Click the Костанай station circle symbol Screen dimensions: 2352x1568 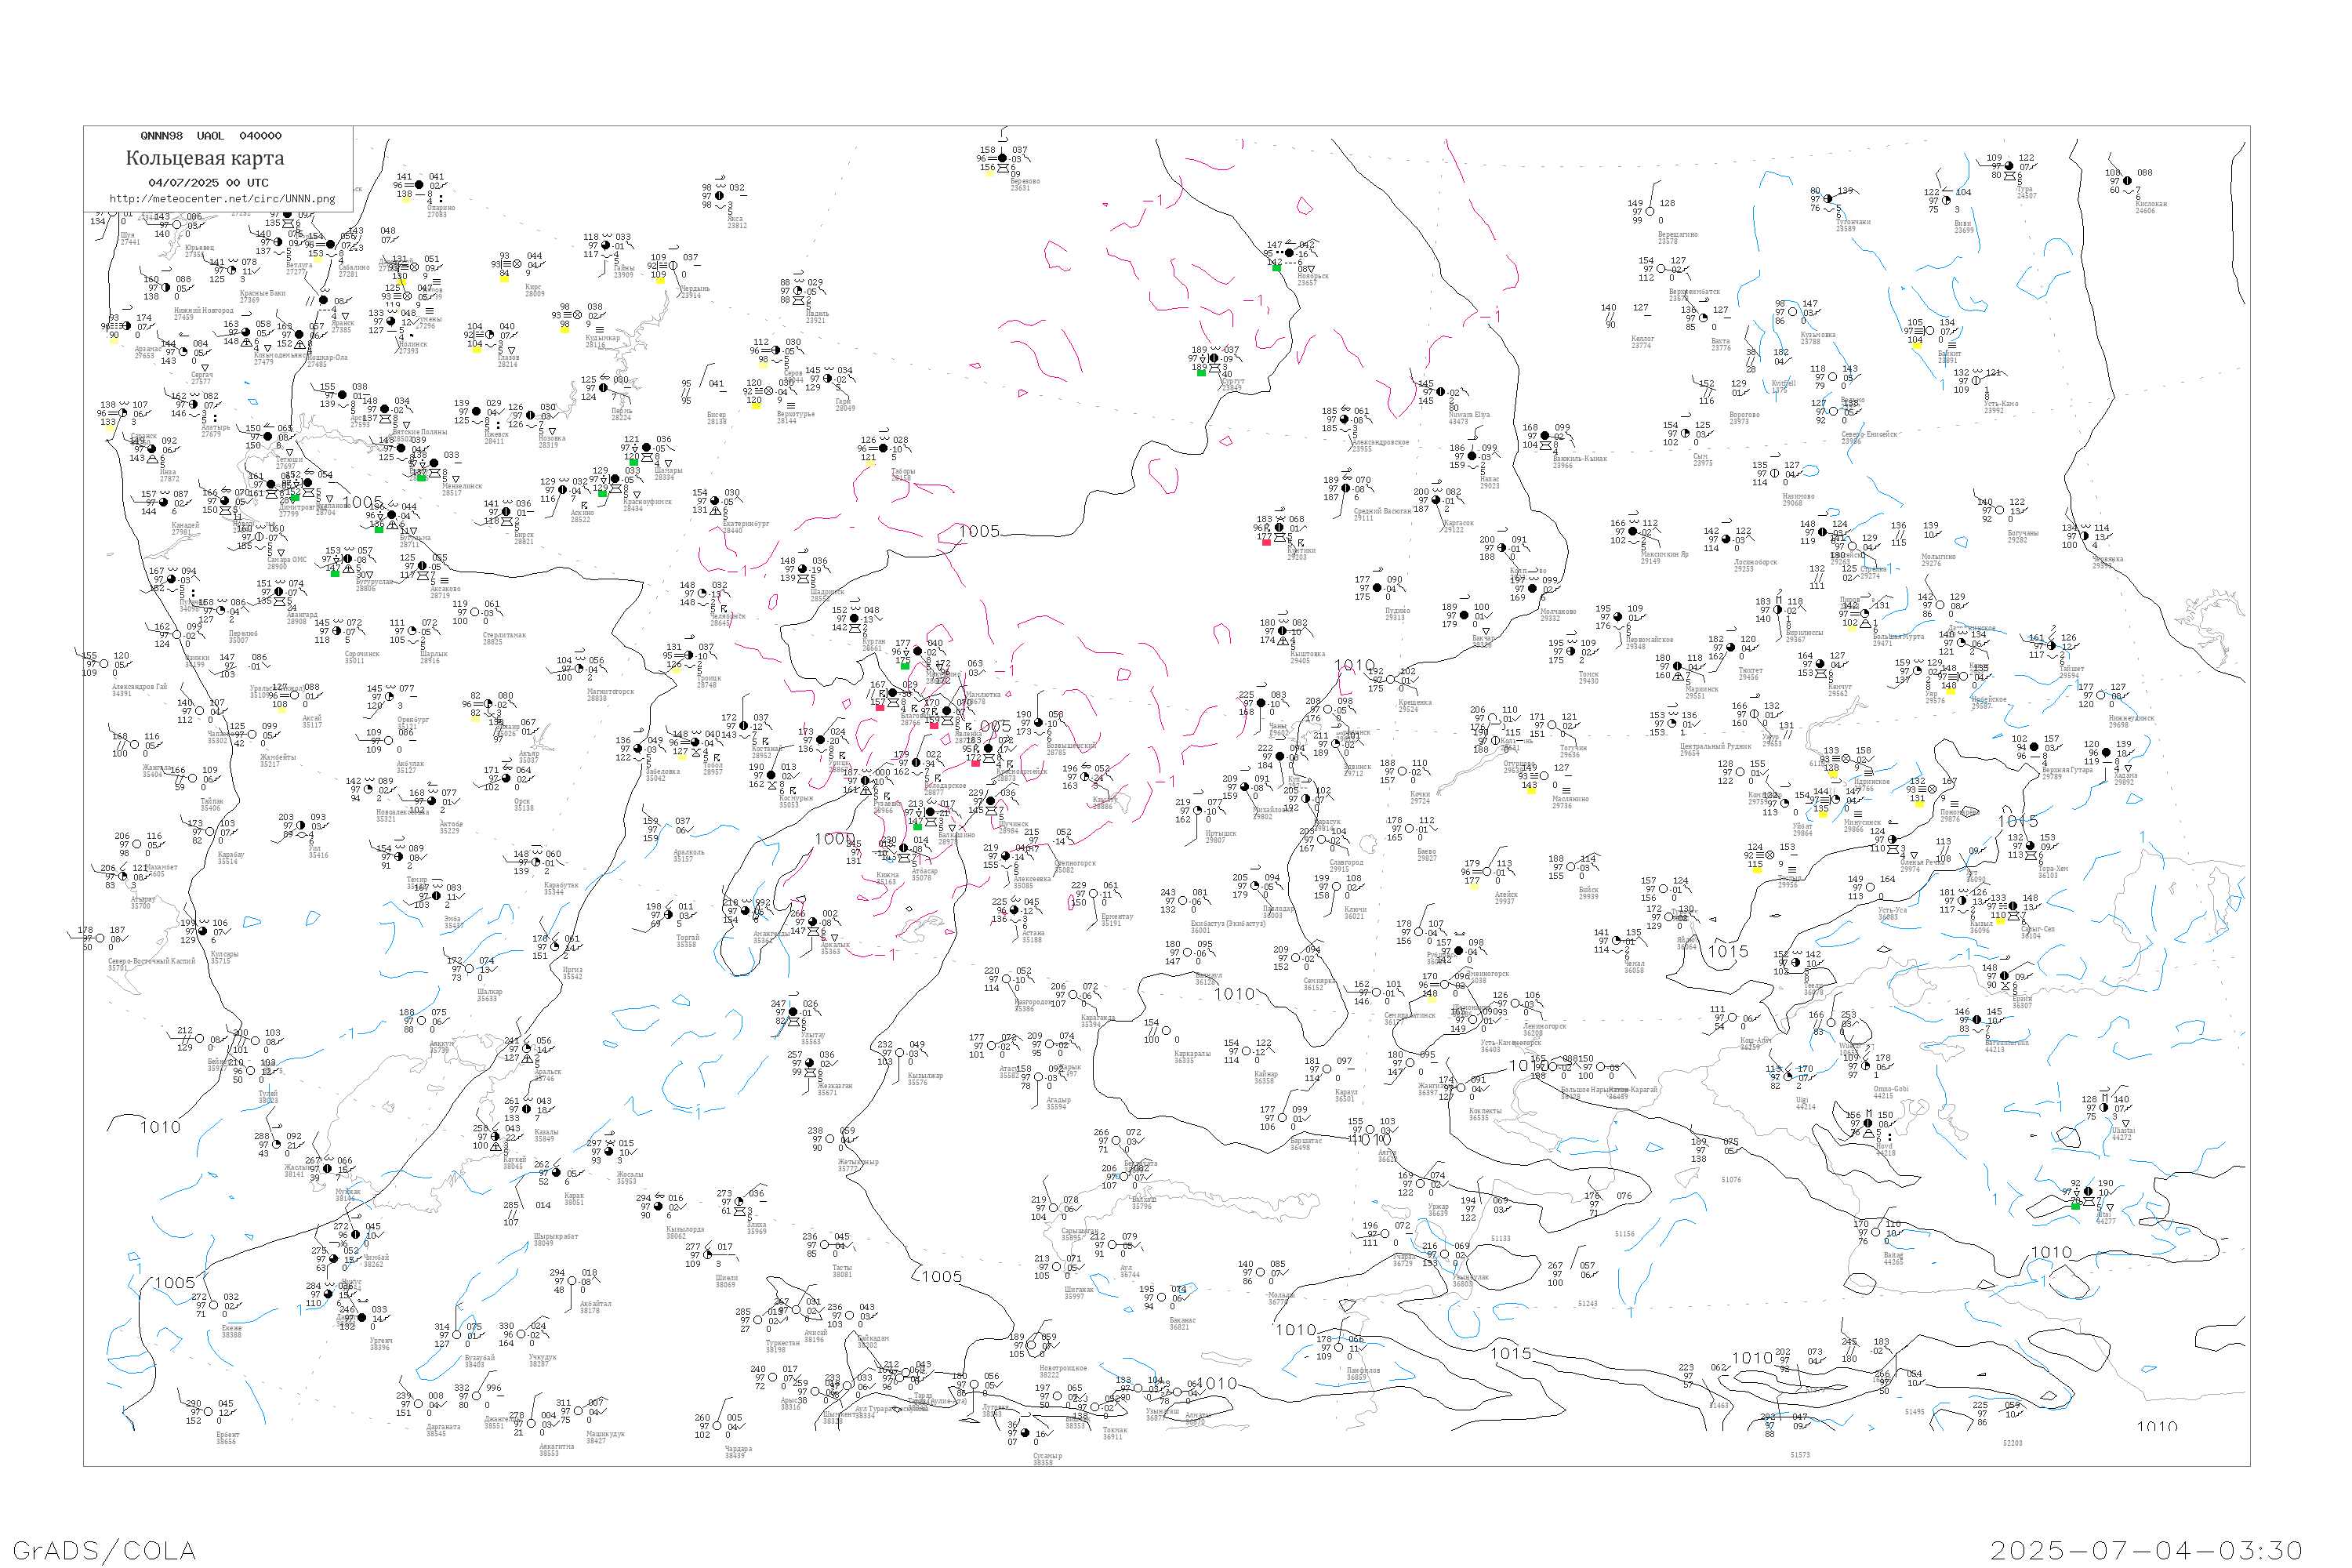coord(743,726)
